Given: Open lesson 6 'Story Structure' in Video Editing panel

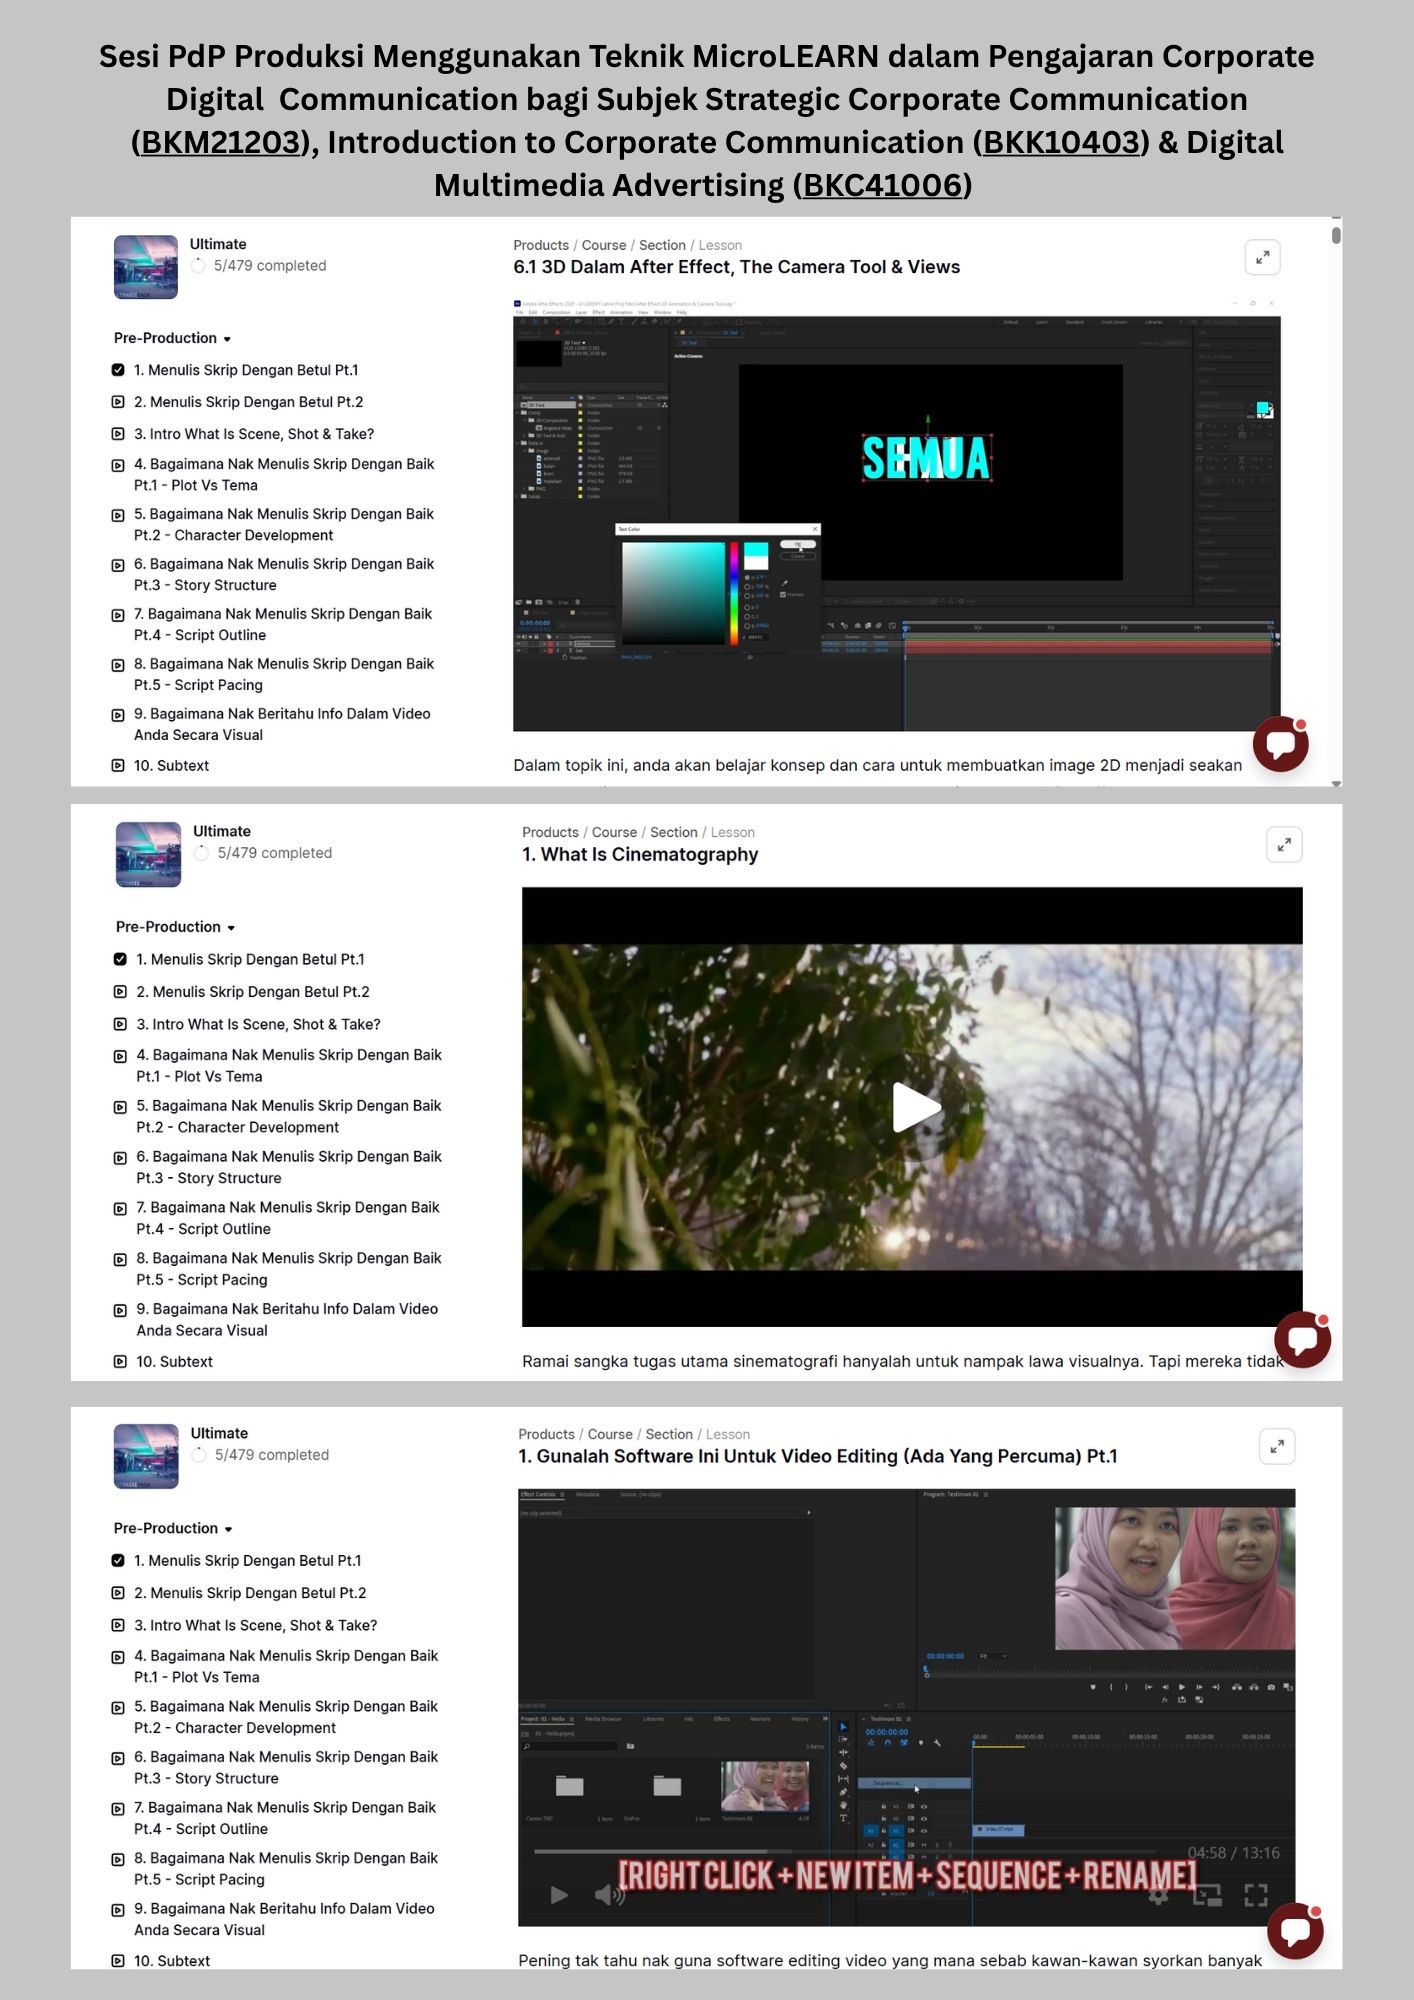Looking at the screenshot, I should pyautogui.click(x=286, y=1767).
